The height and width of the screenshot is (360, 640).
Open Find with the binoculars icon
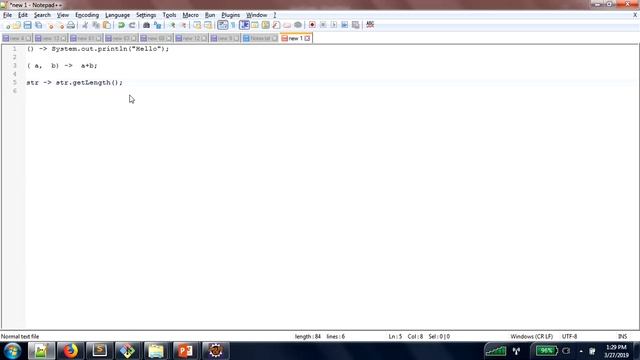pyautogui.click(x=146, y=25)
